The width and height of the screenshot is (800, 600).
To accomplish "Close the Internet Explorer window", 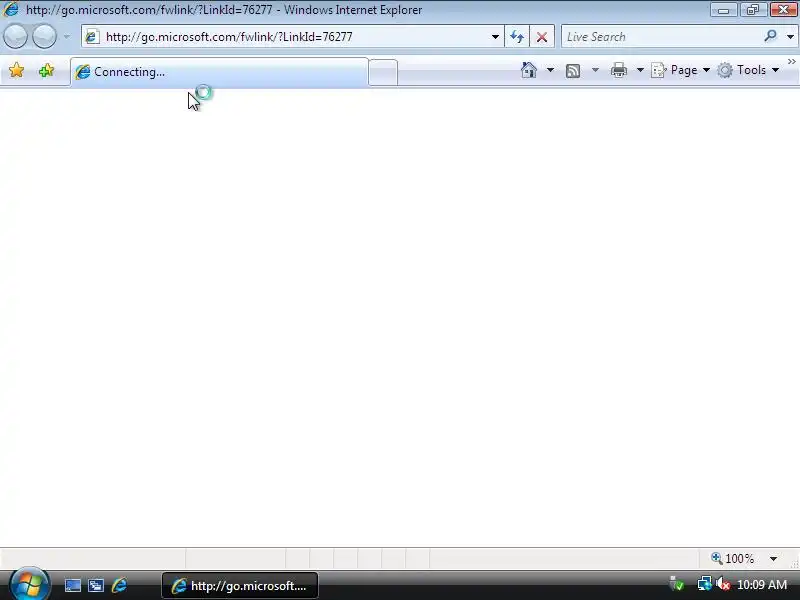I will [x=783, y=10].
